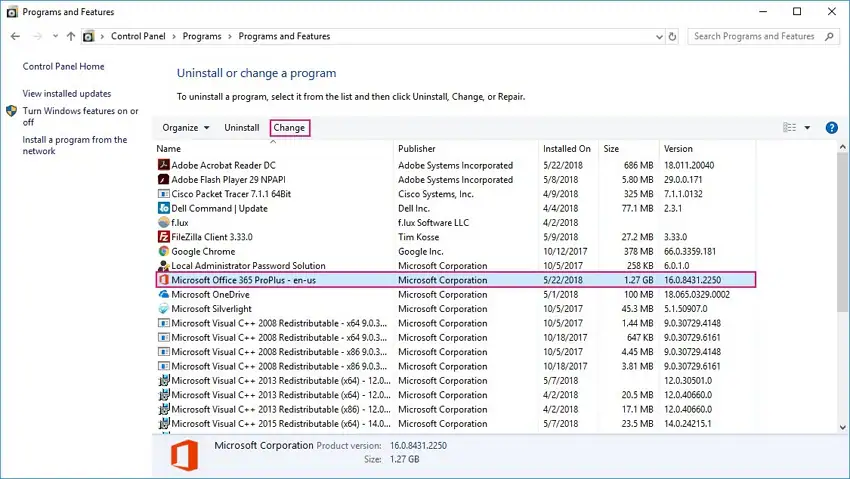This screenshot has height=479, width=850.
Task: Open help via the blue question mark
Action: [x=831, y=127]
